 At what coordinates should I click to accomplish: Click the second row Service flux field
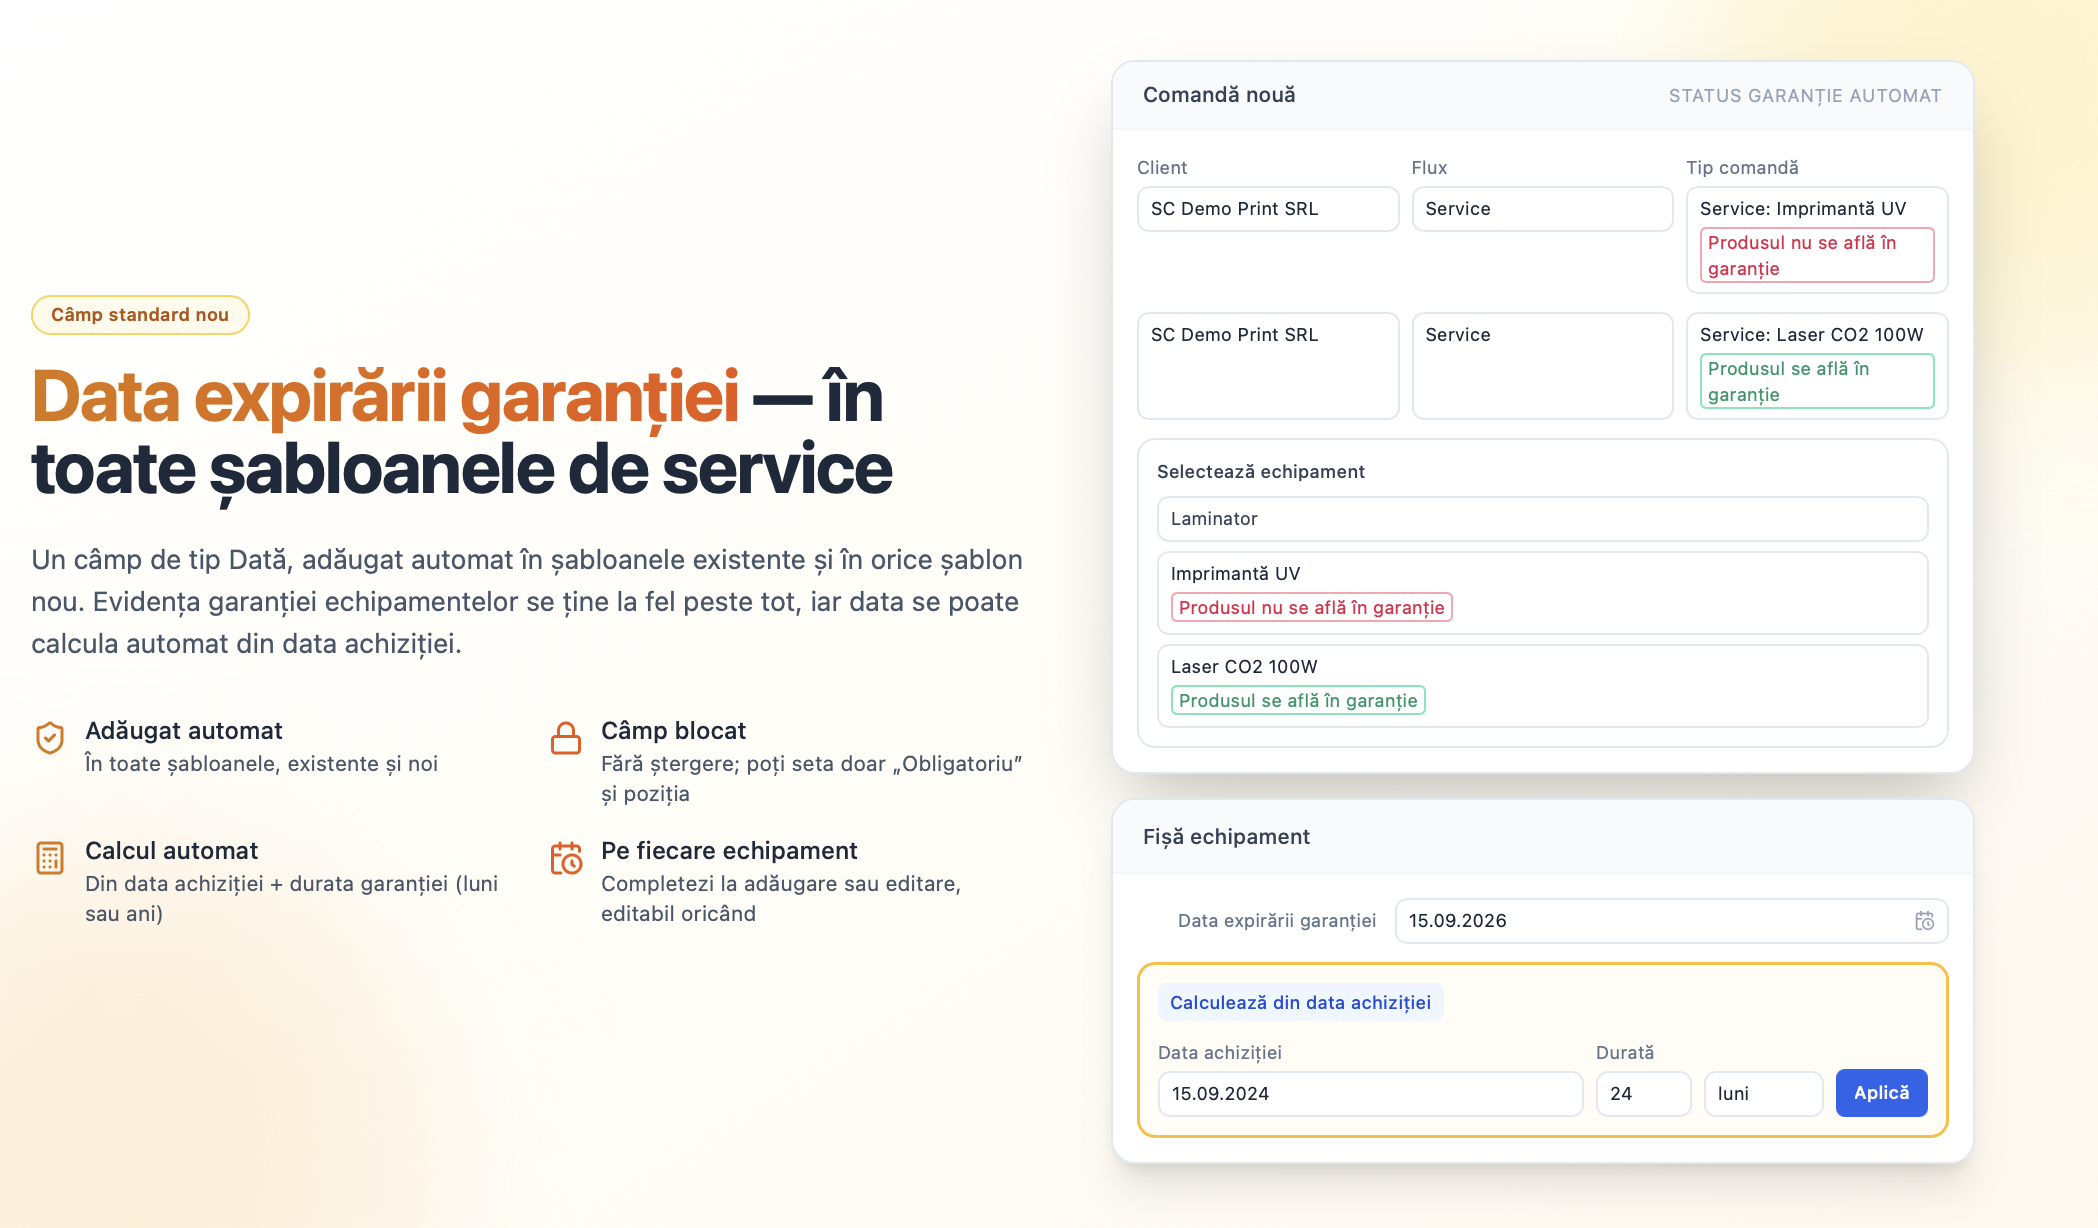coord(1542,366)
